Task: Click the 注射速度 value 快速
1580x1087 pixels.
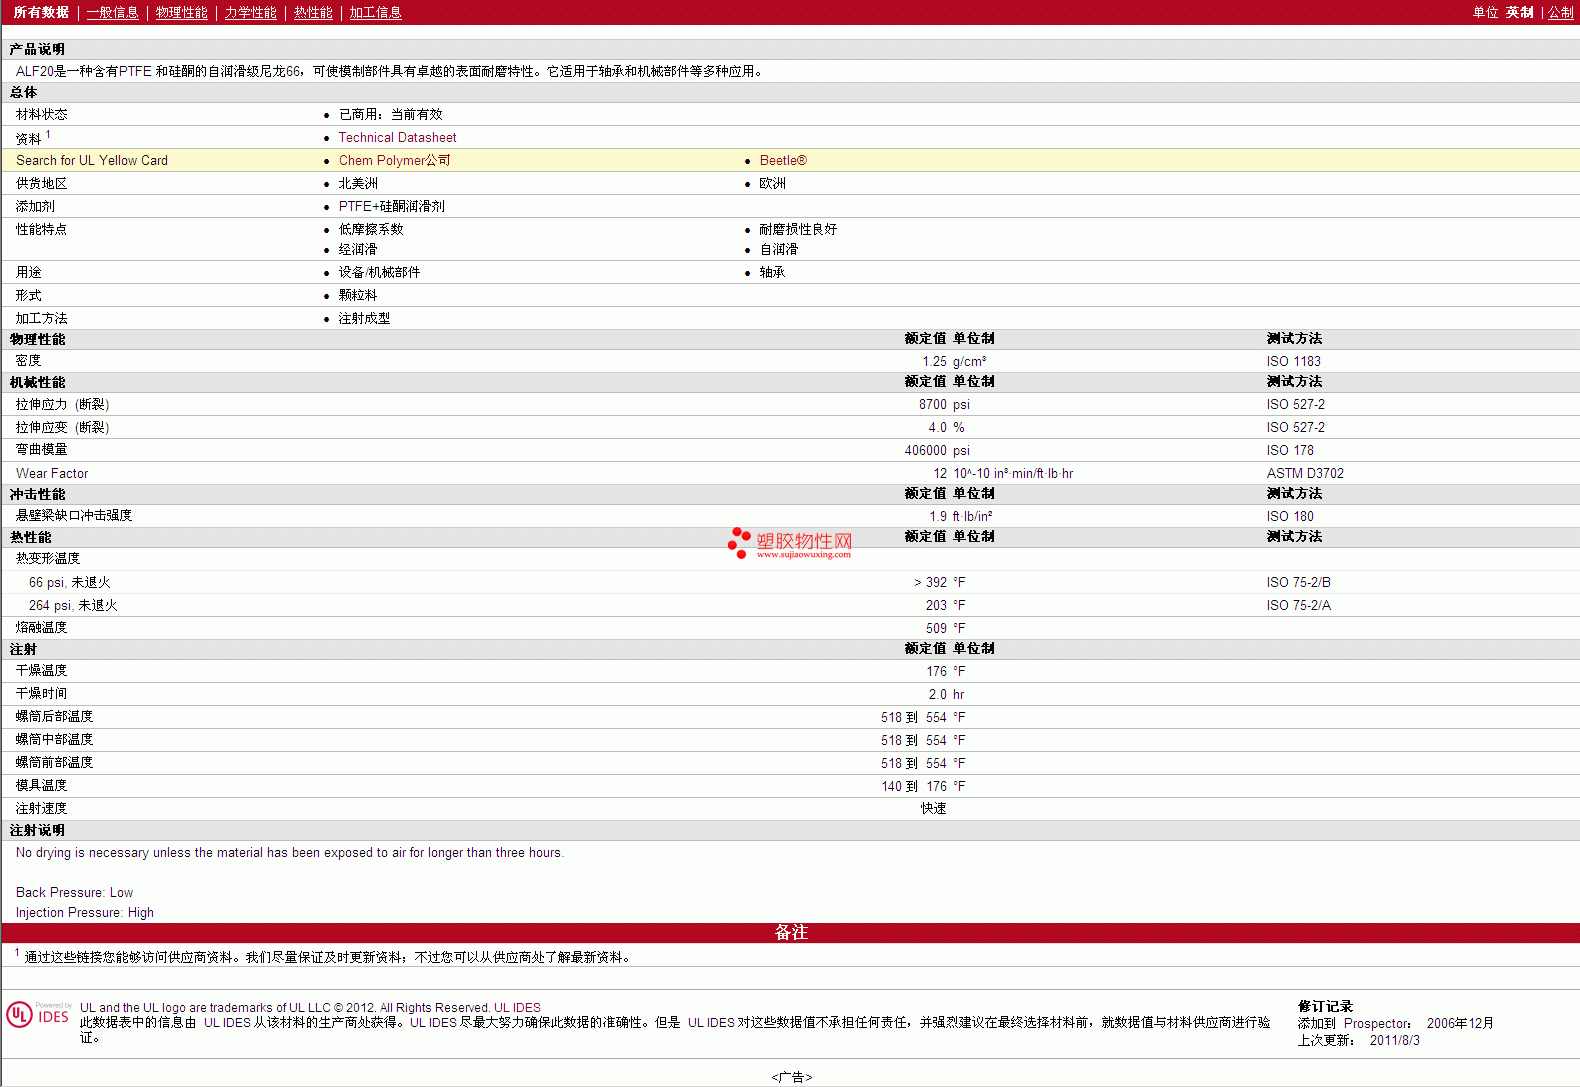Action: pos(934,808)
